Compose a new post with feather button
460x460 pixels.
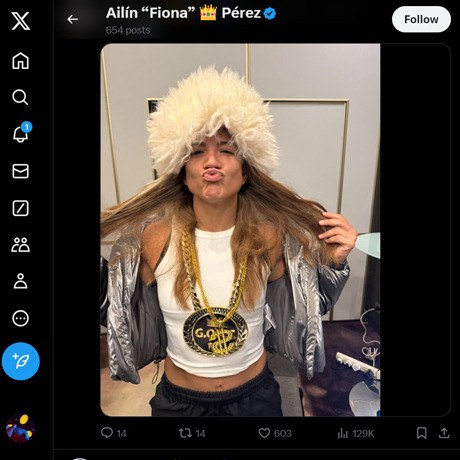tap(21, 361)
